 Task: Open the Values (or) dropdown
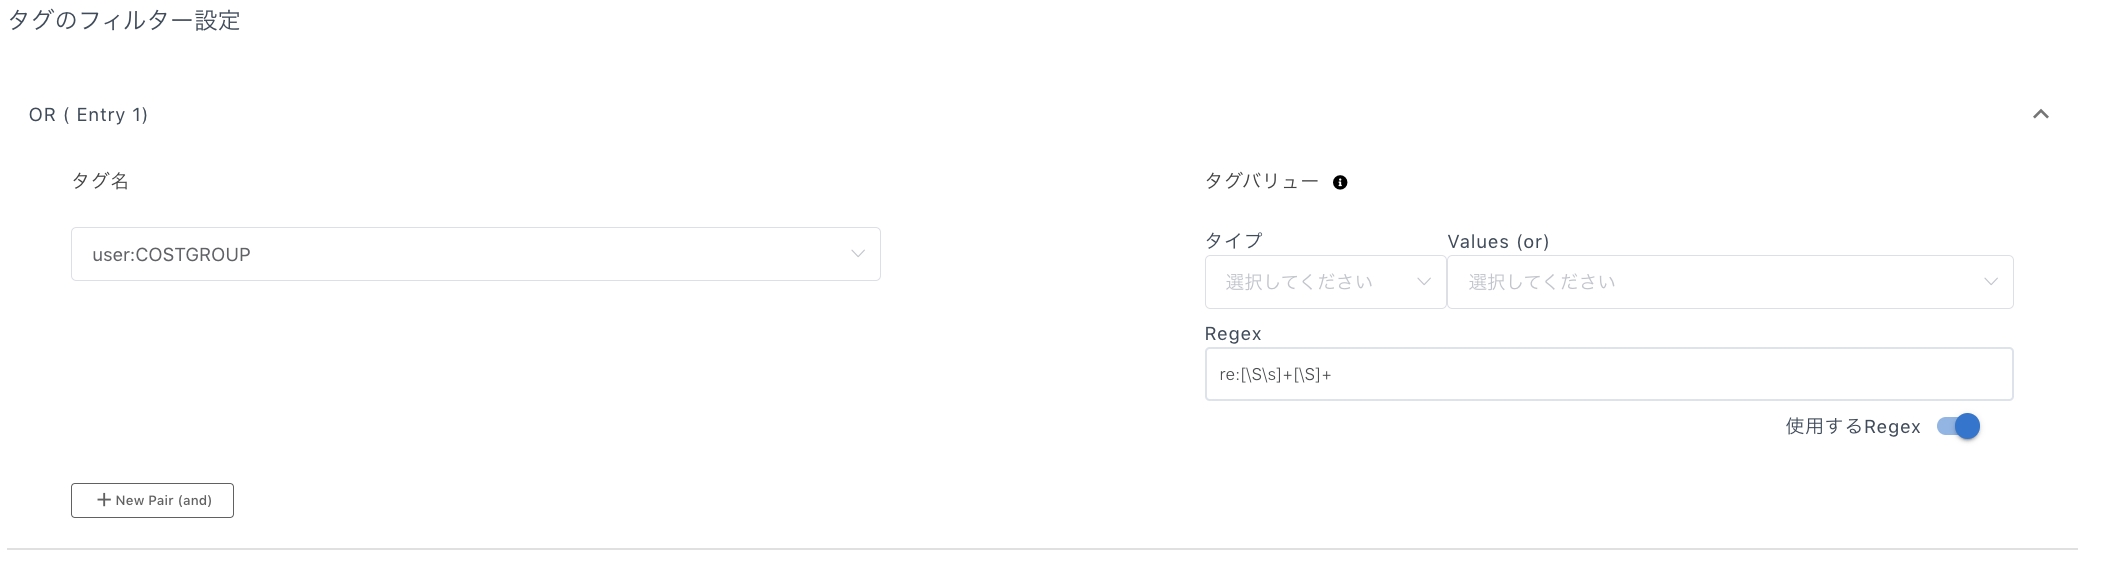point(1730,282)
